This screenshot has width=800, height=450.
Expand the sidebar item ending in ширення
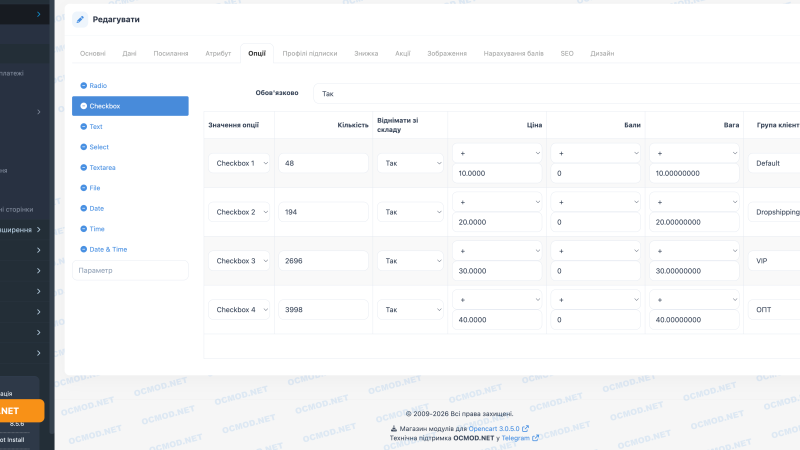click(24, 230)
